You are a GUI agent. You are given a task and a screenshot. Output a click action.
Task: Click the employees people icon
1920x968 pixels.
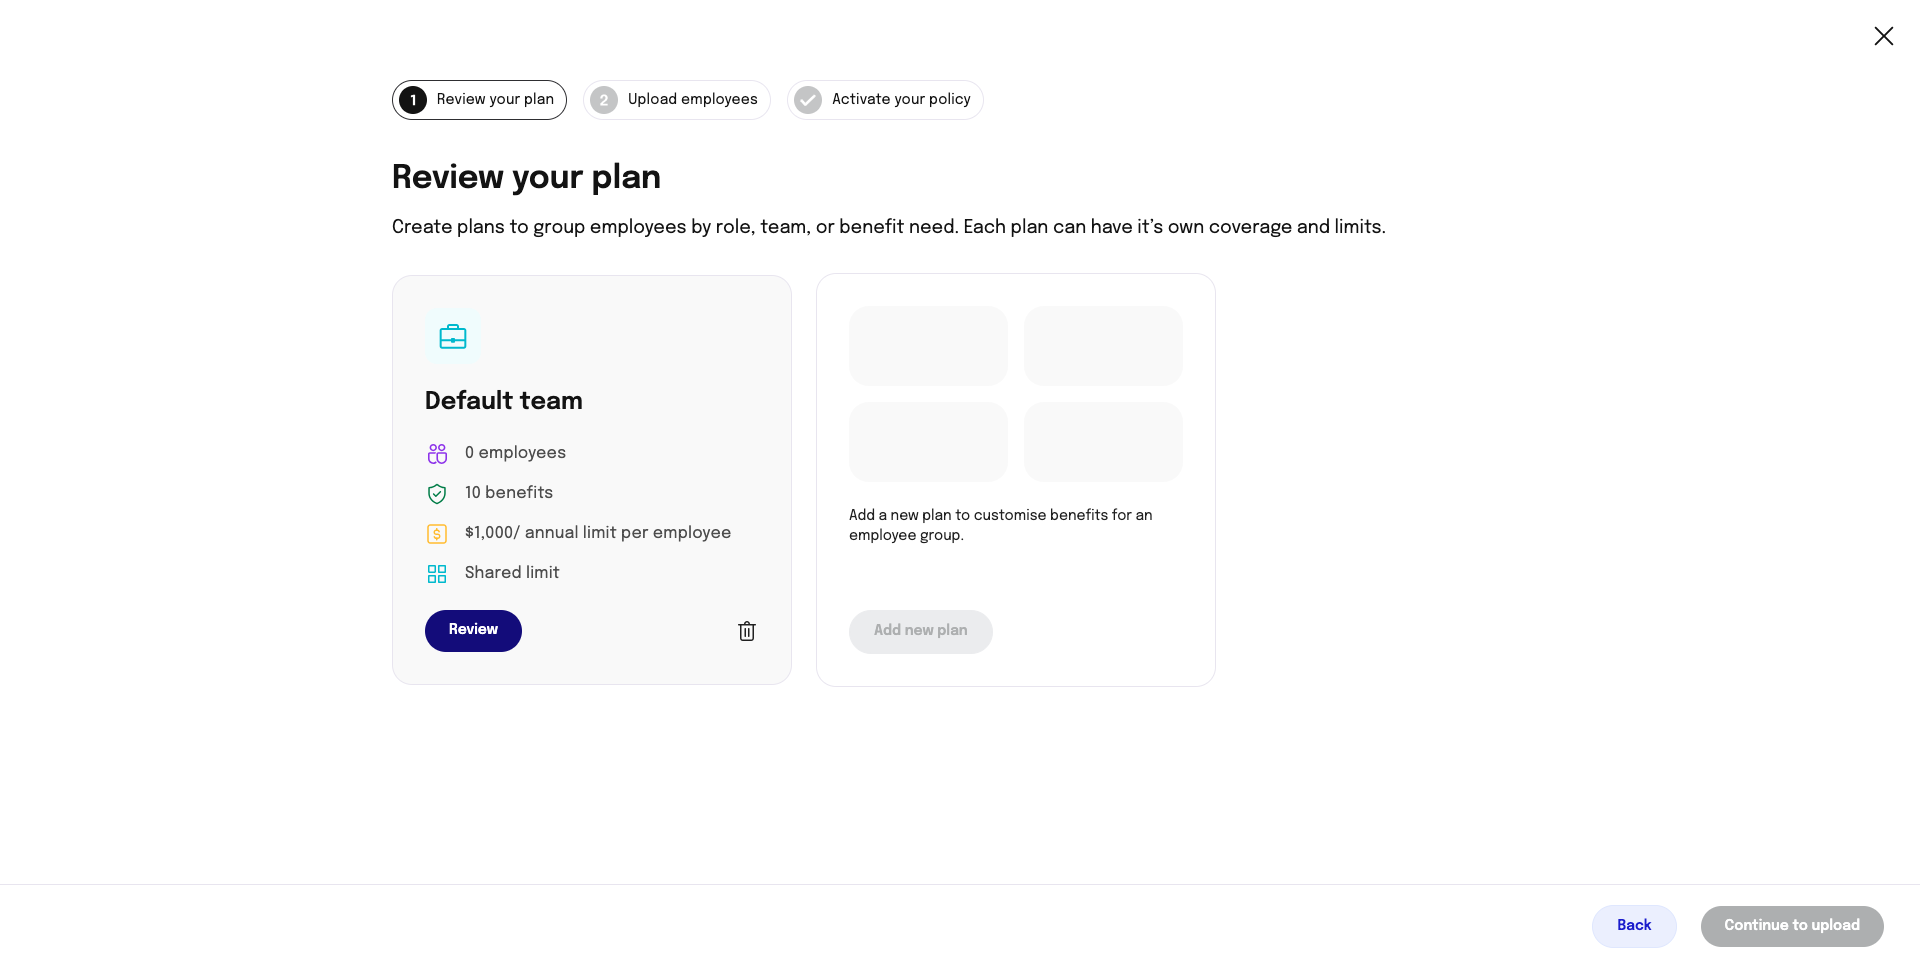[x=437, y=454]
